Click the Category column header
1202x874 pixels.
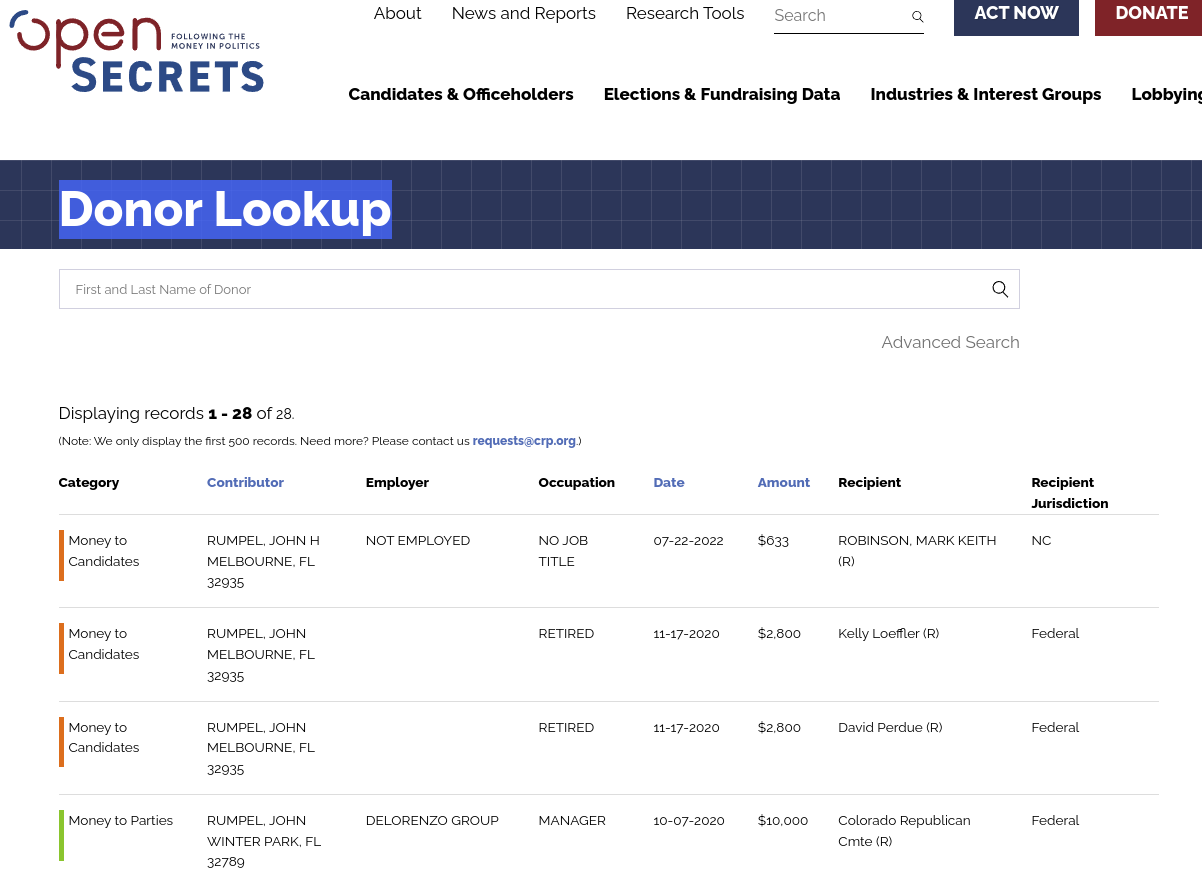click(x=89, y=482)
